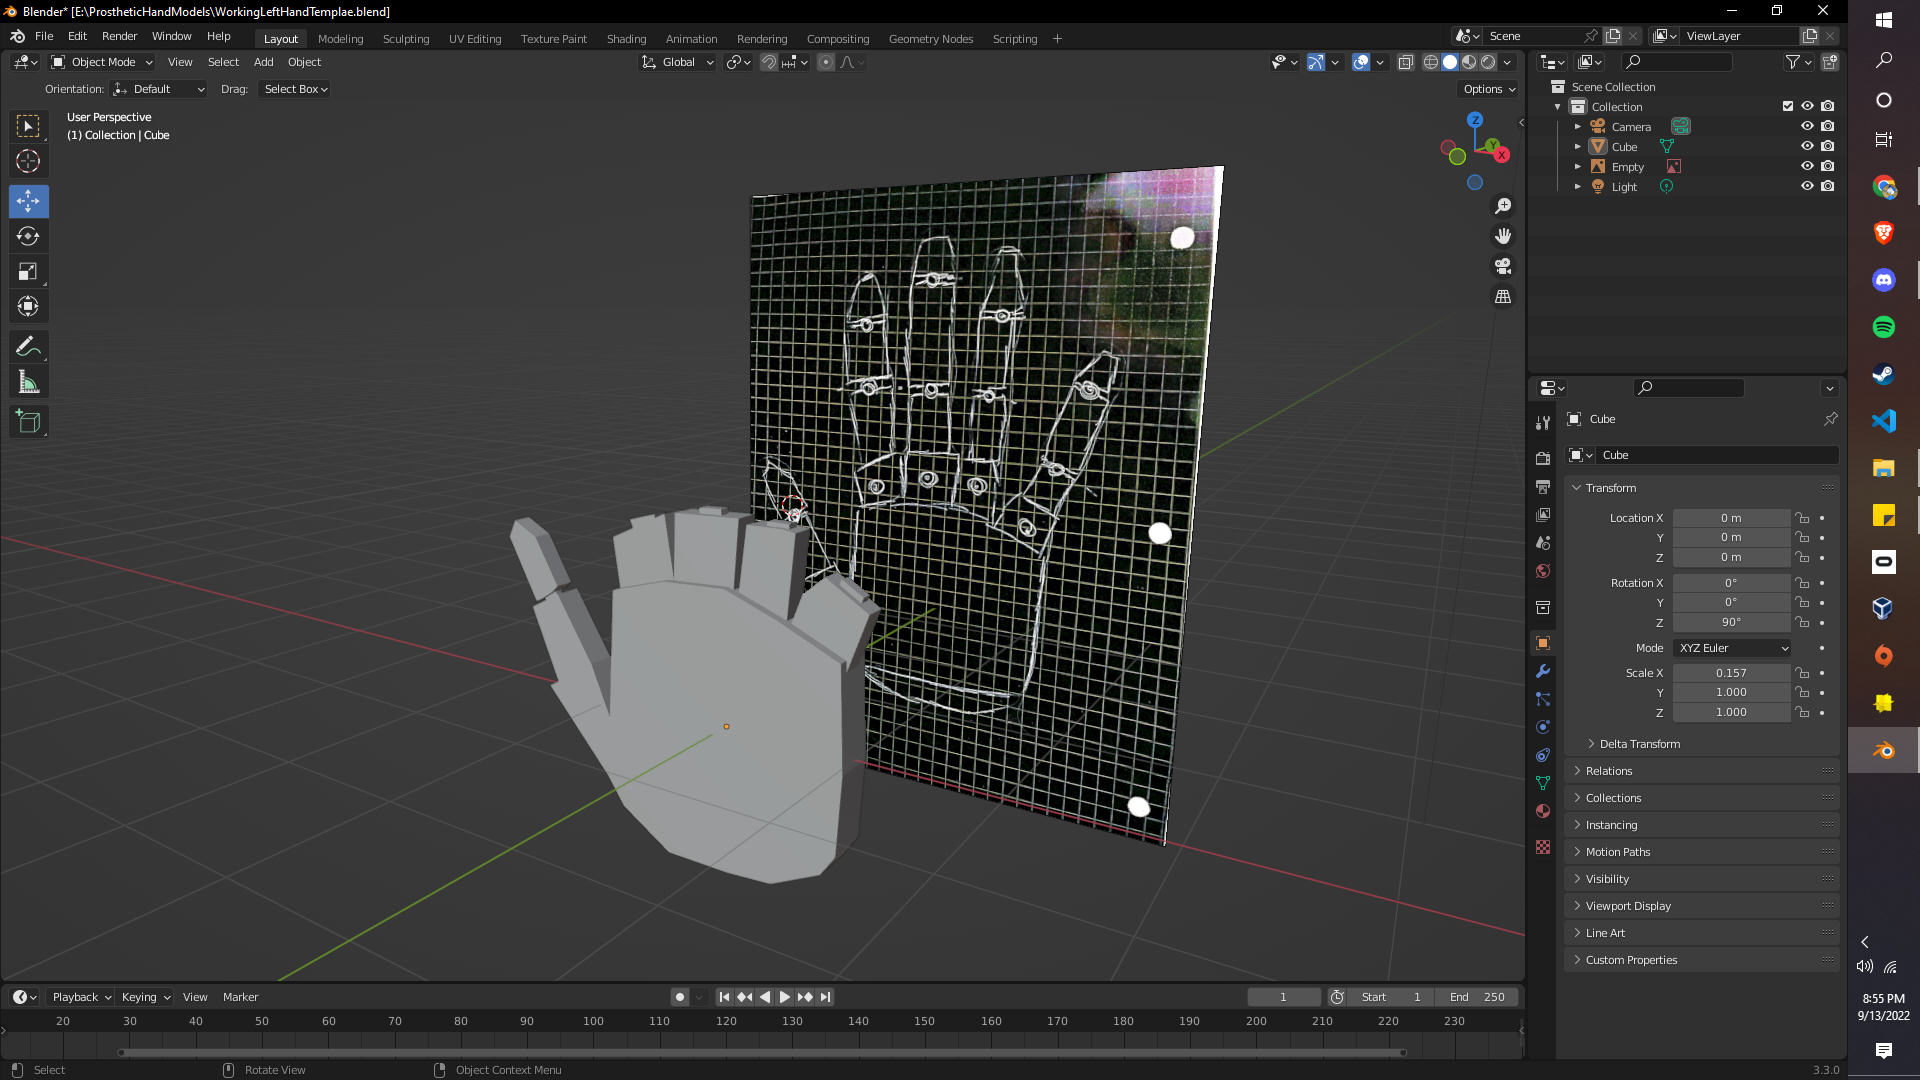Lock the Location X channel

click(x=1802, y=518)
